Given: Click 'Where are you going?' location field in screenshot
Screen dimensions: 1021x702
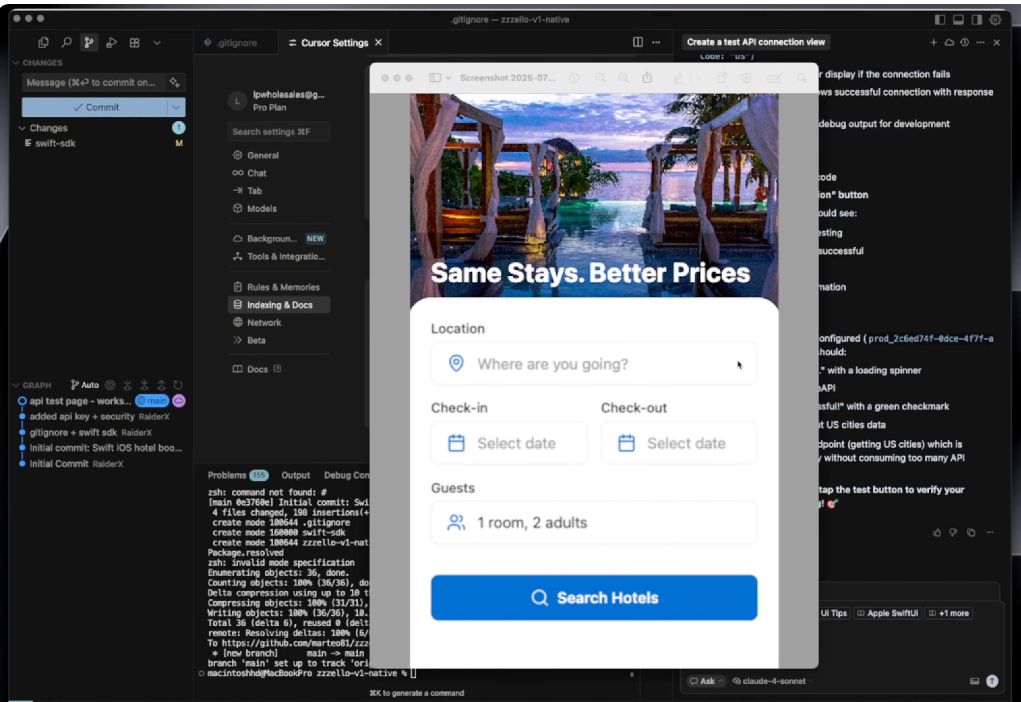Looking at the screenshot, I should point(594,363).
